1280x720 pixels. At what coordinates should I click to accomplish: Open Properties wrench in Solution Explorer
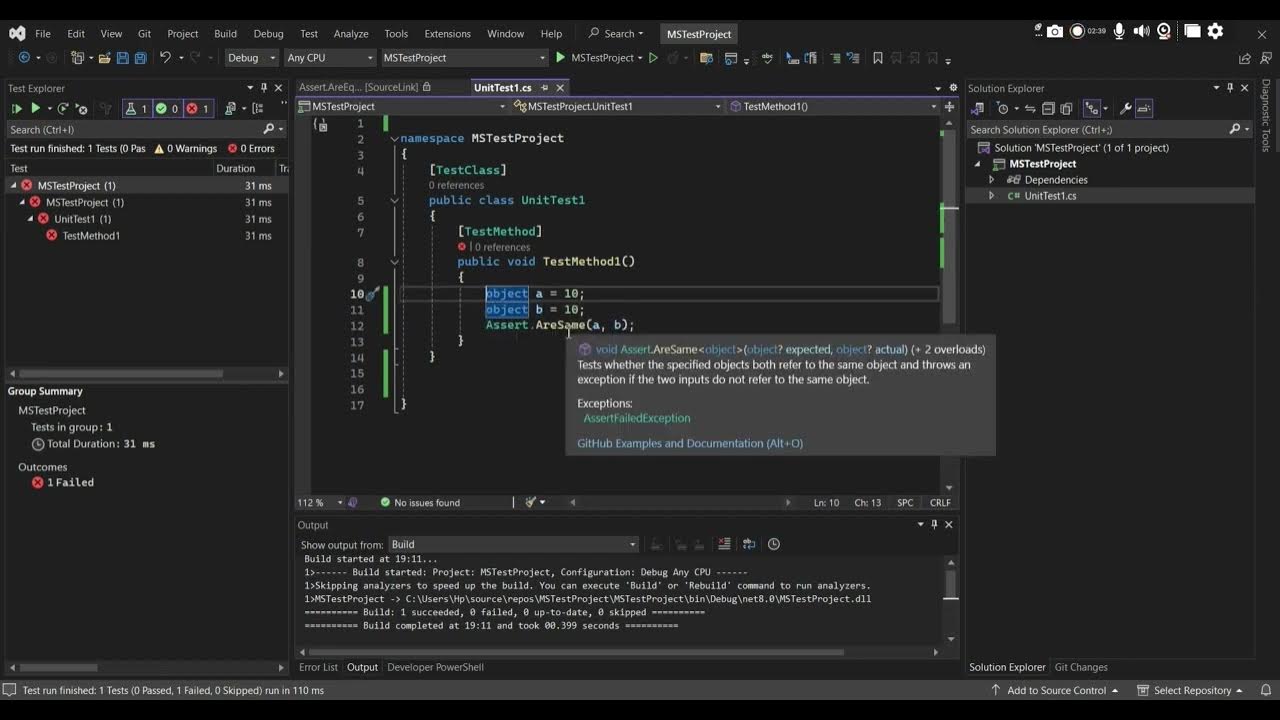tap(1126, 108)
